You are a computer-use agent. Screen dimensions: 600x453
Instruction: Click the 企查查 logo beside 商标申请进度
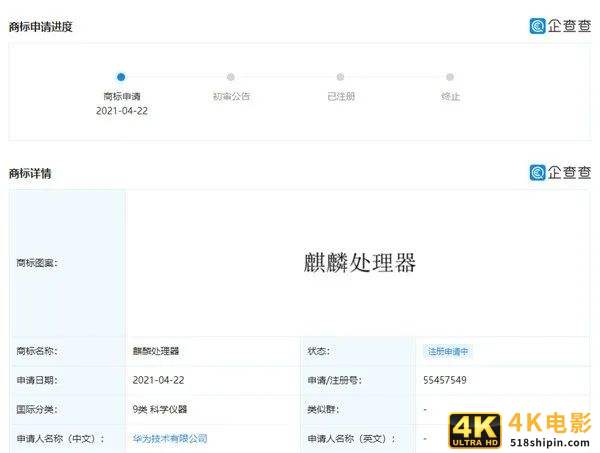pyautogui.click(x=560, y=26)
